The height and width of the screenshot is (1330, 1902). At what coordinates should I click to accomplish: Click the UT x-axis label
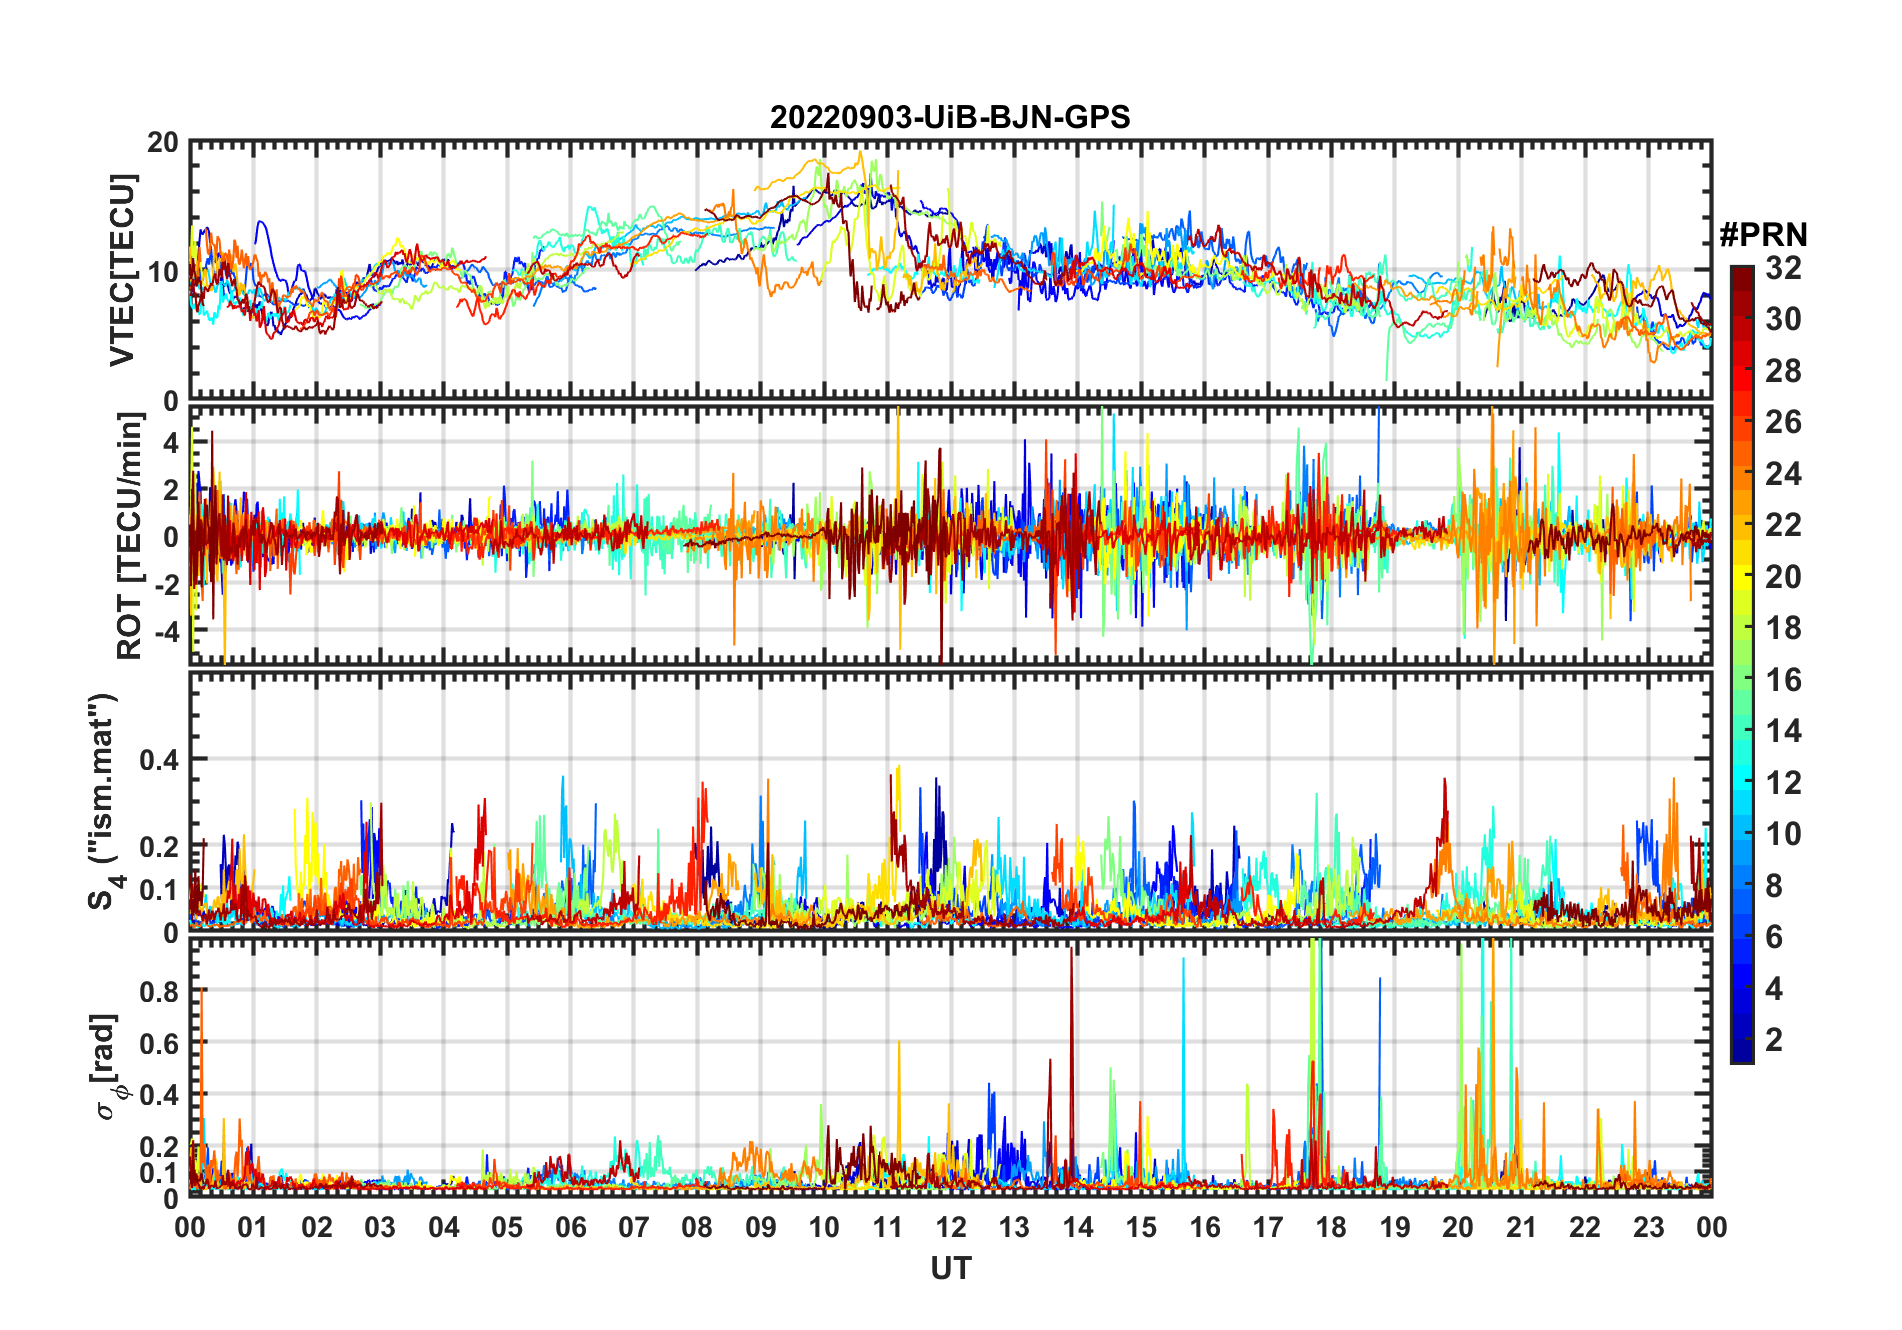point(951,1269)
